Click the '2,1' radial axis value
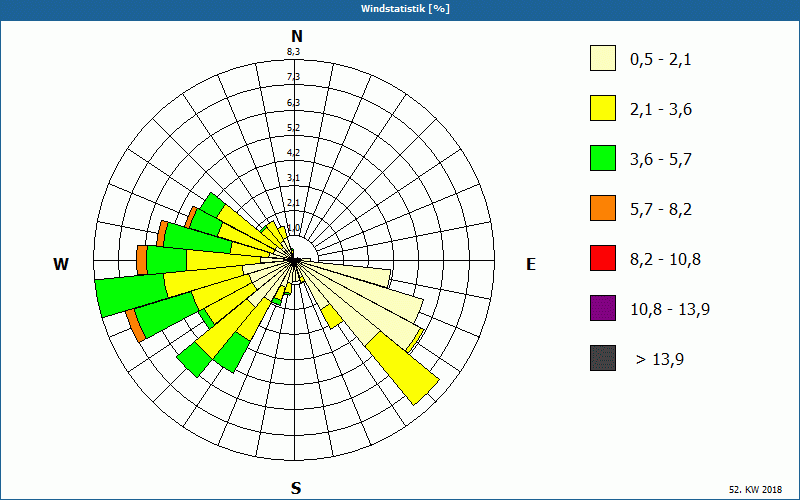Image resolution: width=800 pixels, height=500 pixels. (x=293, y=203)
